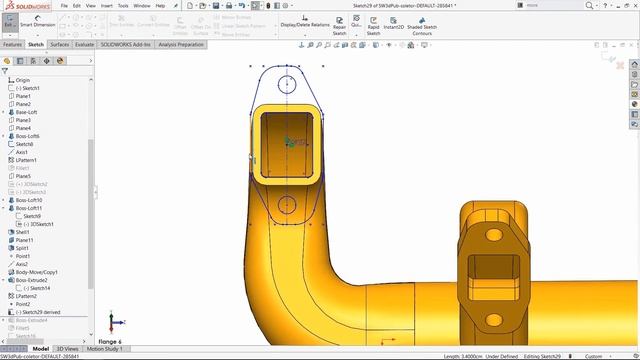Click the New document icon
The image size is (640, 360).
[190, 6]
